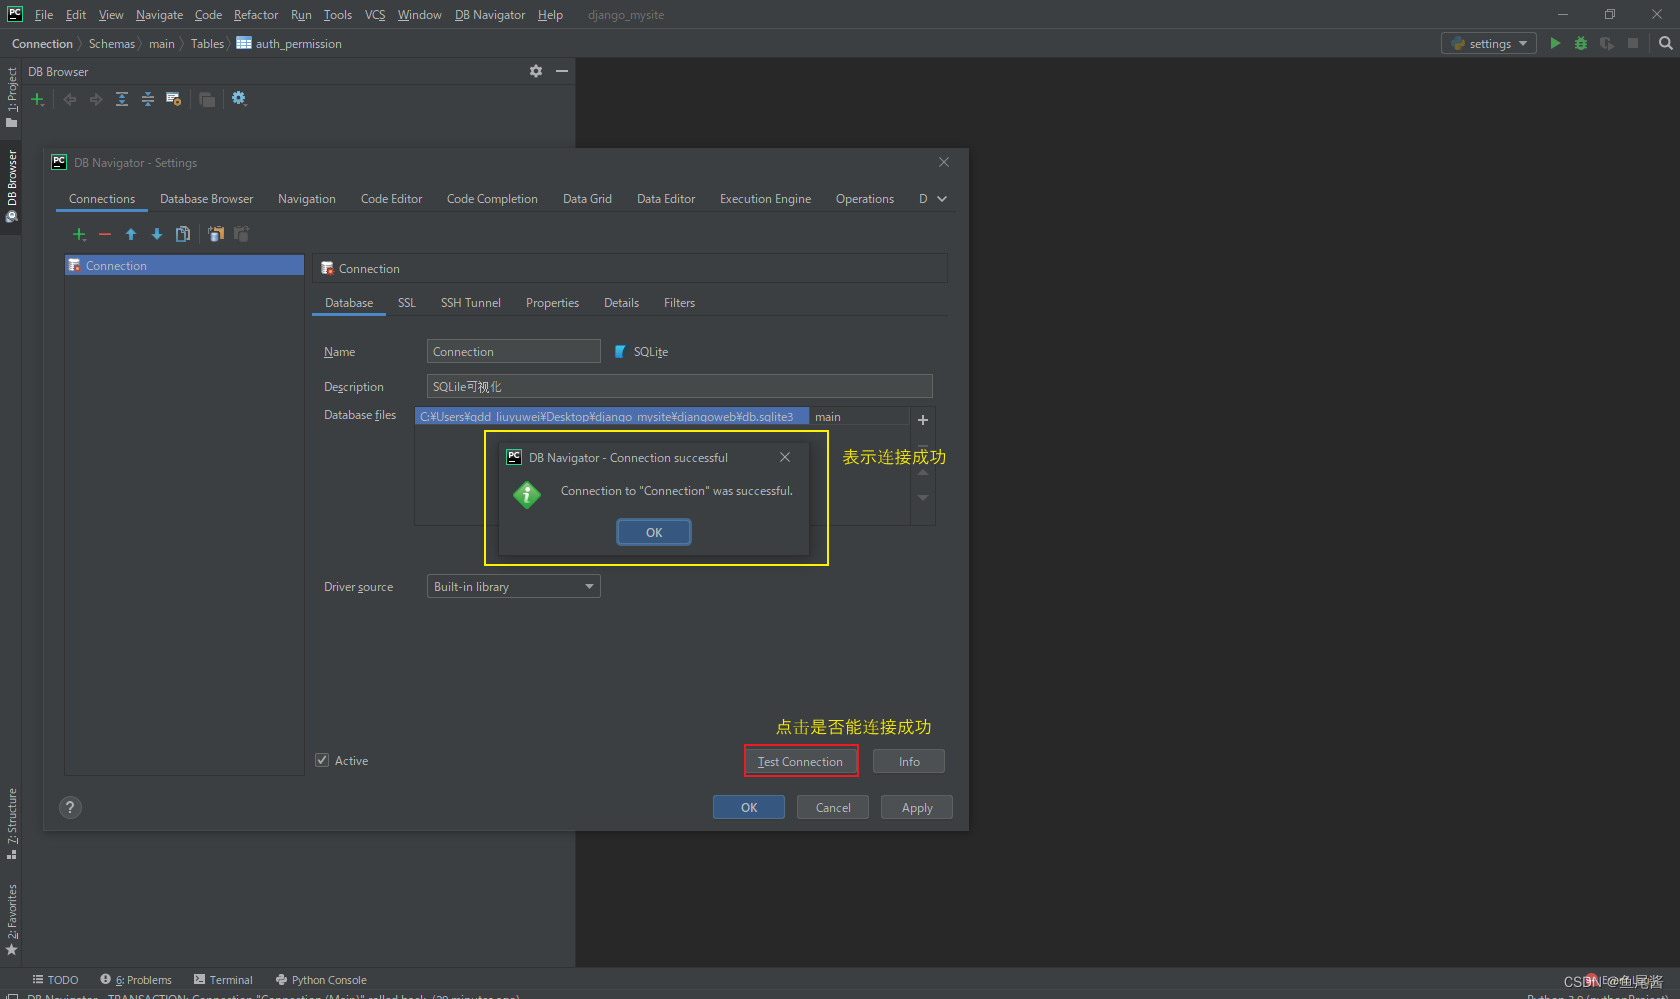The width and height of the screenshot is (1680, 999).
Task: Open help question mark in settings dialog
Action: coord(70,807)
